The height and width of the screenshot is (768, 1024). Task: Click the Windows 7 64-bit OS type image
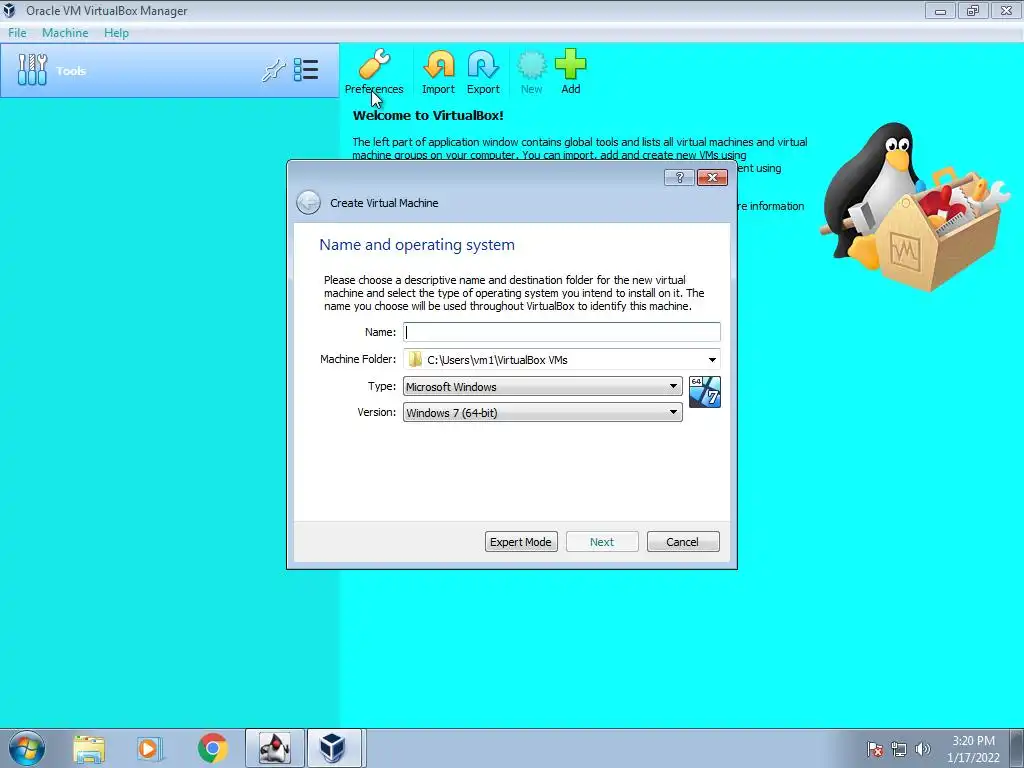[705, 392]
